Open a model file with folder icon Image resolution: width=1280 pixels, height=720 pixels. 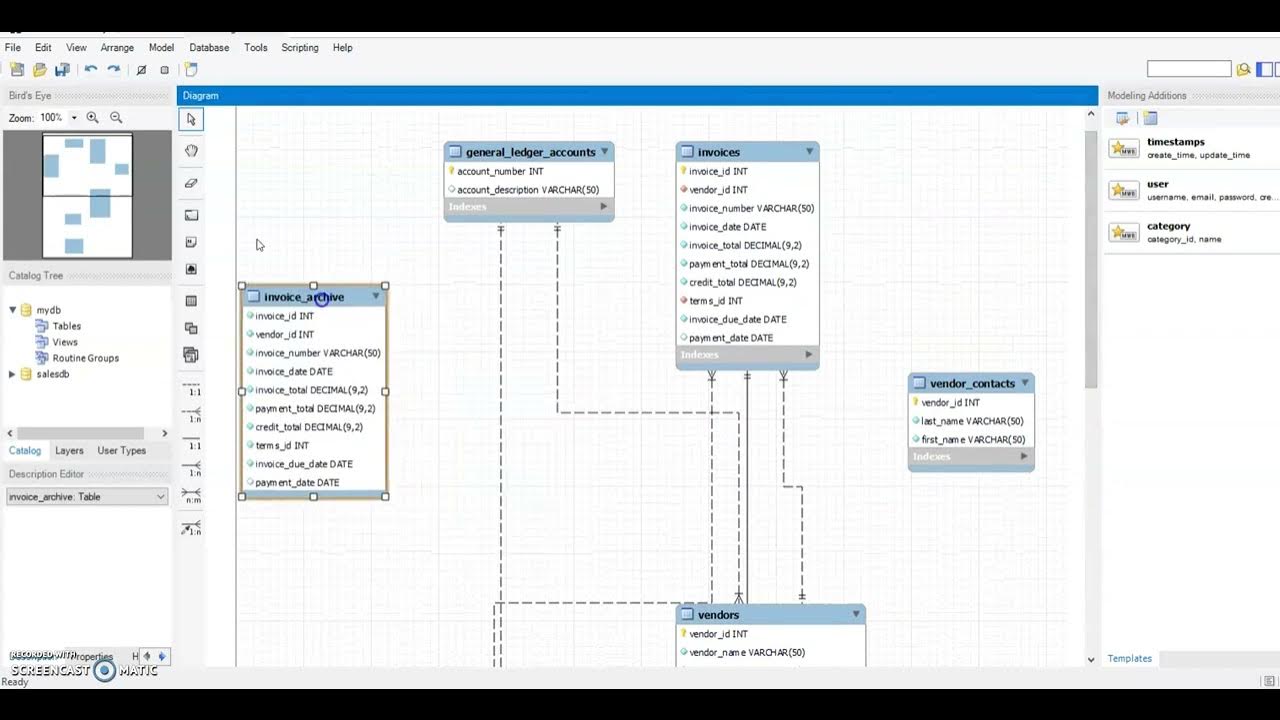point(40,70)
